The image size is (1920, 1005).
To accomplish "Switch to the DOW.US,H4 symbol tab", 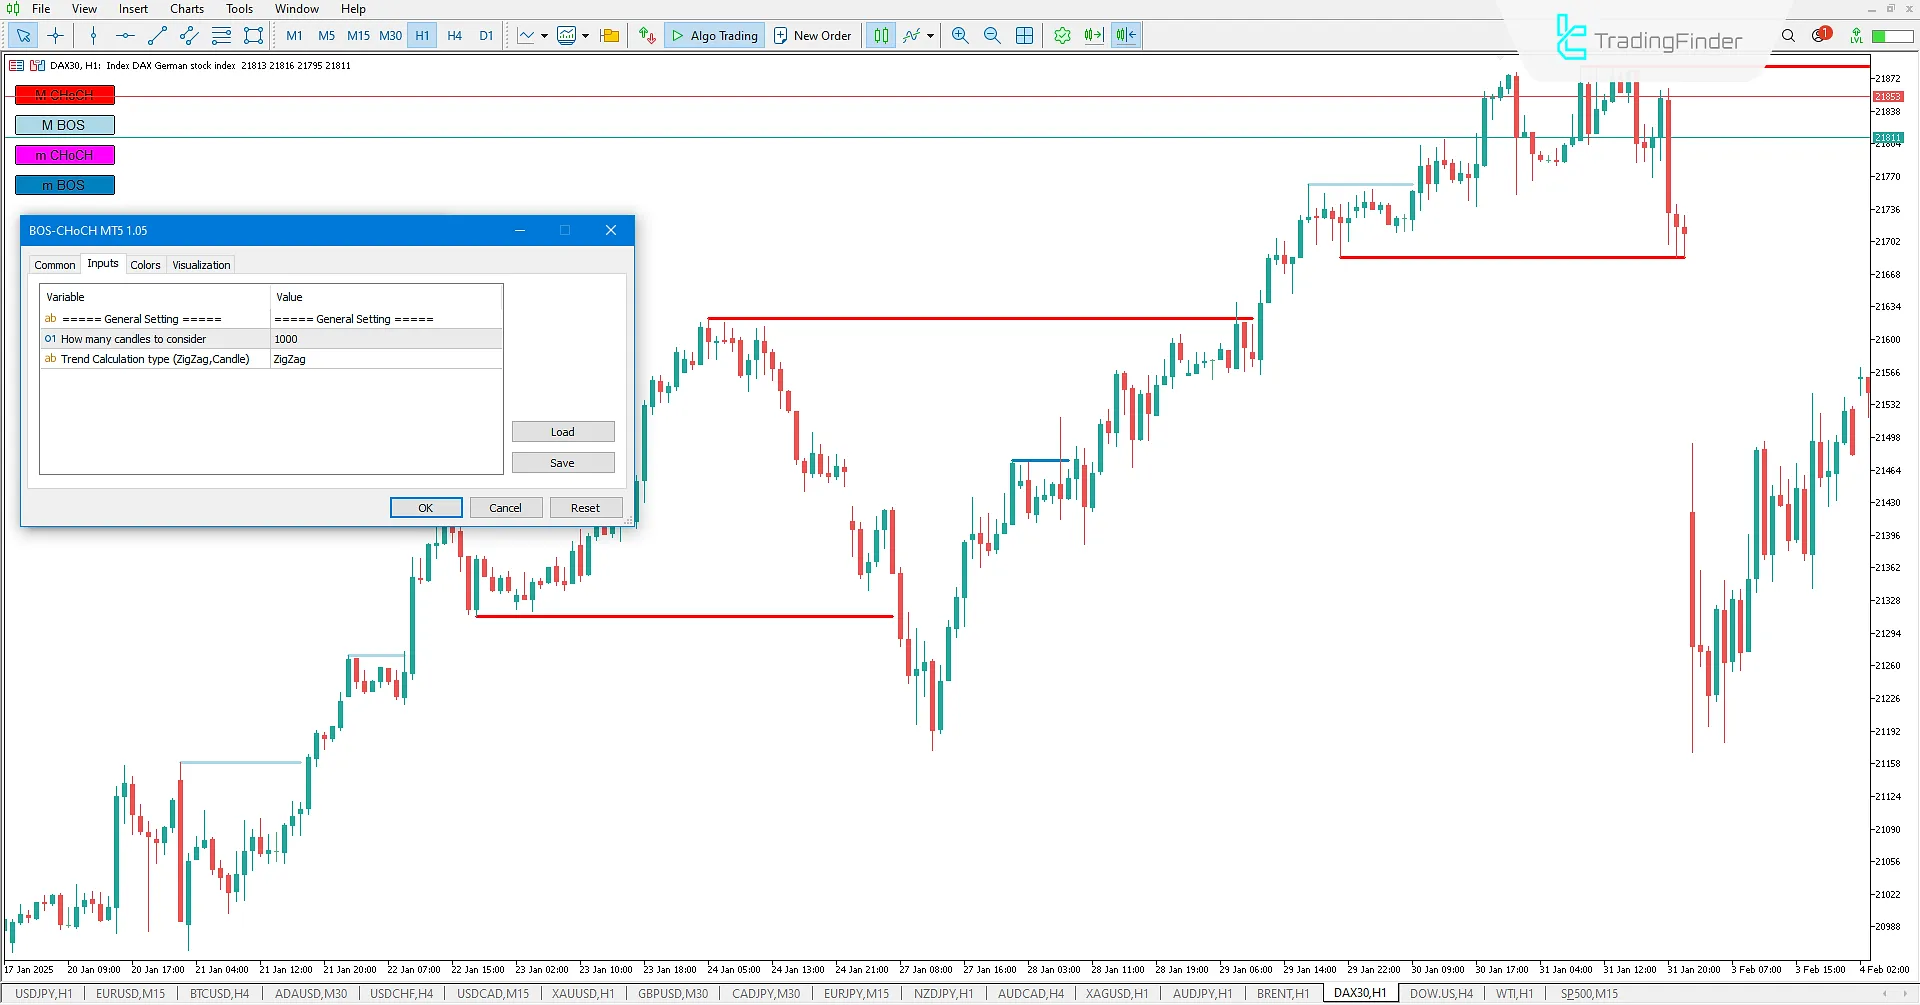I will tap(1440, 993).
